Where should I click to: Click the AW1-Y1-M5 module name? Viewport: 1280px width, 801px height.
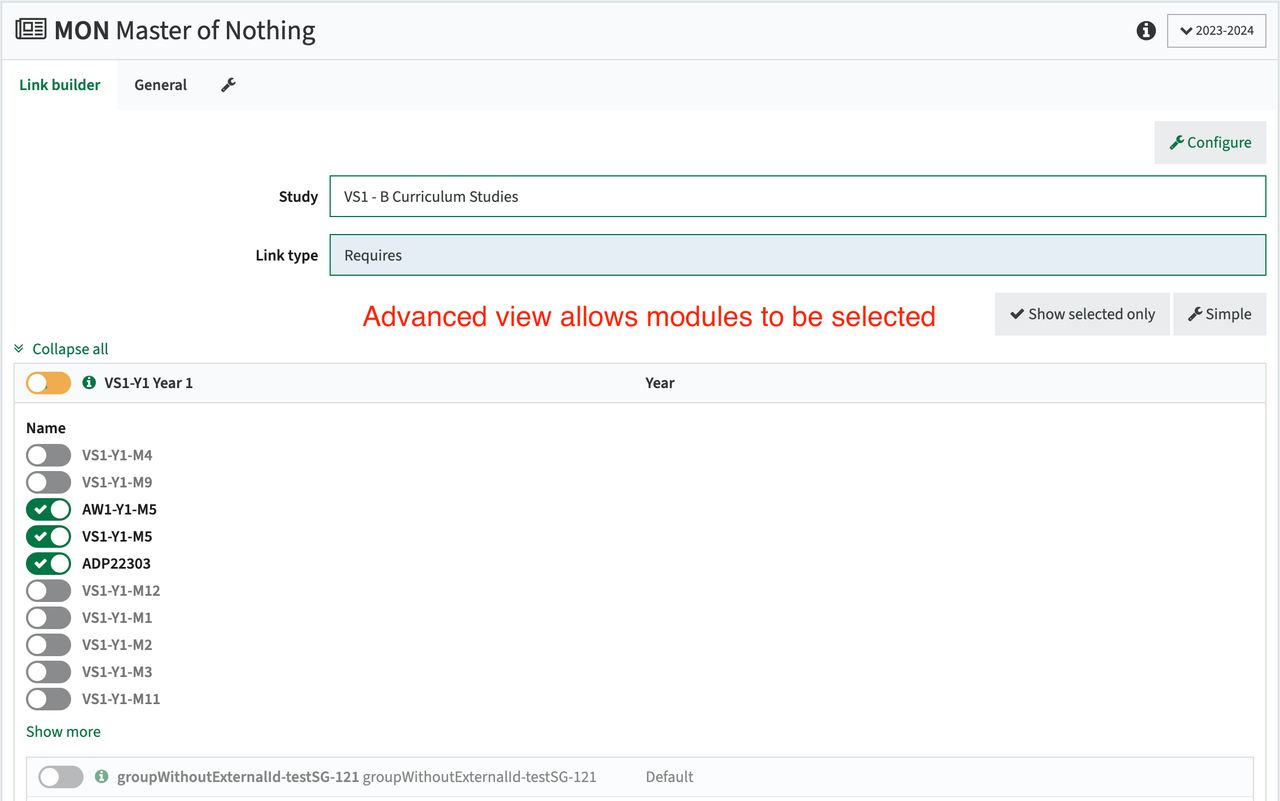119,509
